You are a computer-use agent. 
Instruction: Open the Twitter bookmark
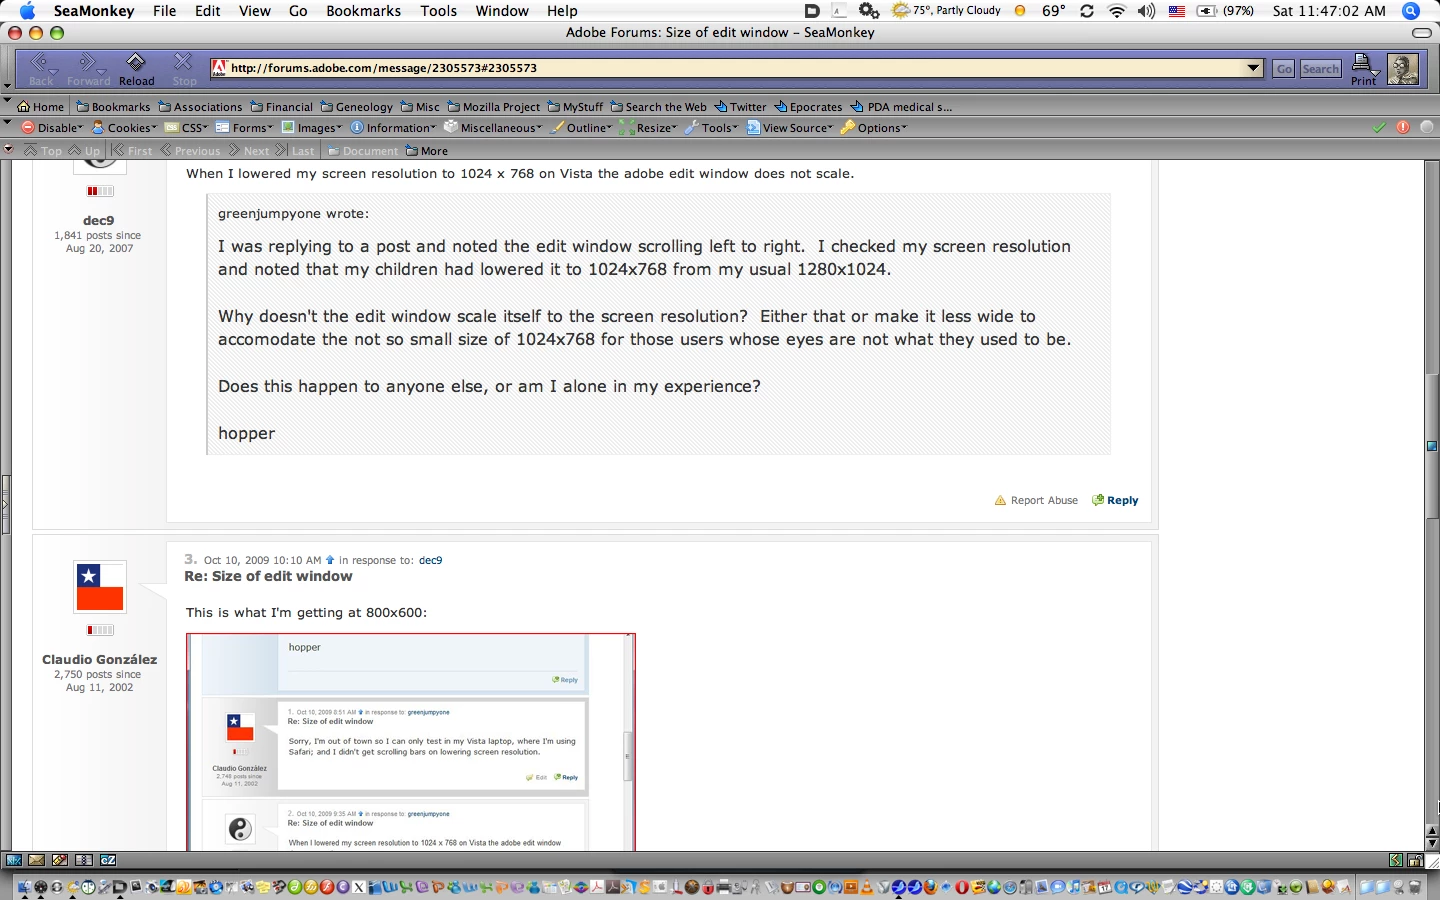coord(741,107)
